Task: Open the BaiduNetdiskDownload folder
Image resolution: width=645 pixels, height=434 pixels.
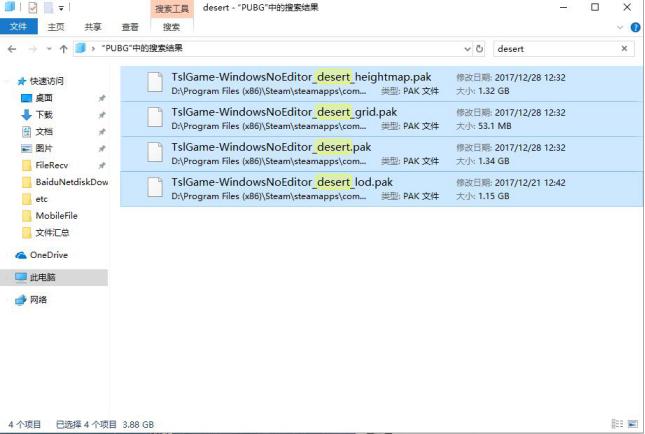Action: [72, 182]
